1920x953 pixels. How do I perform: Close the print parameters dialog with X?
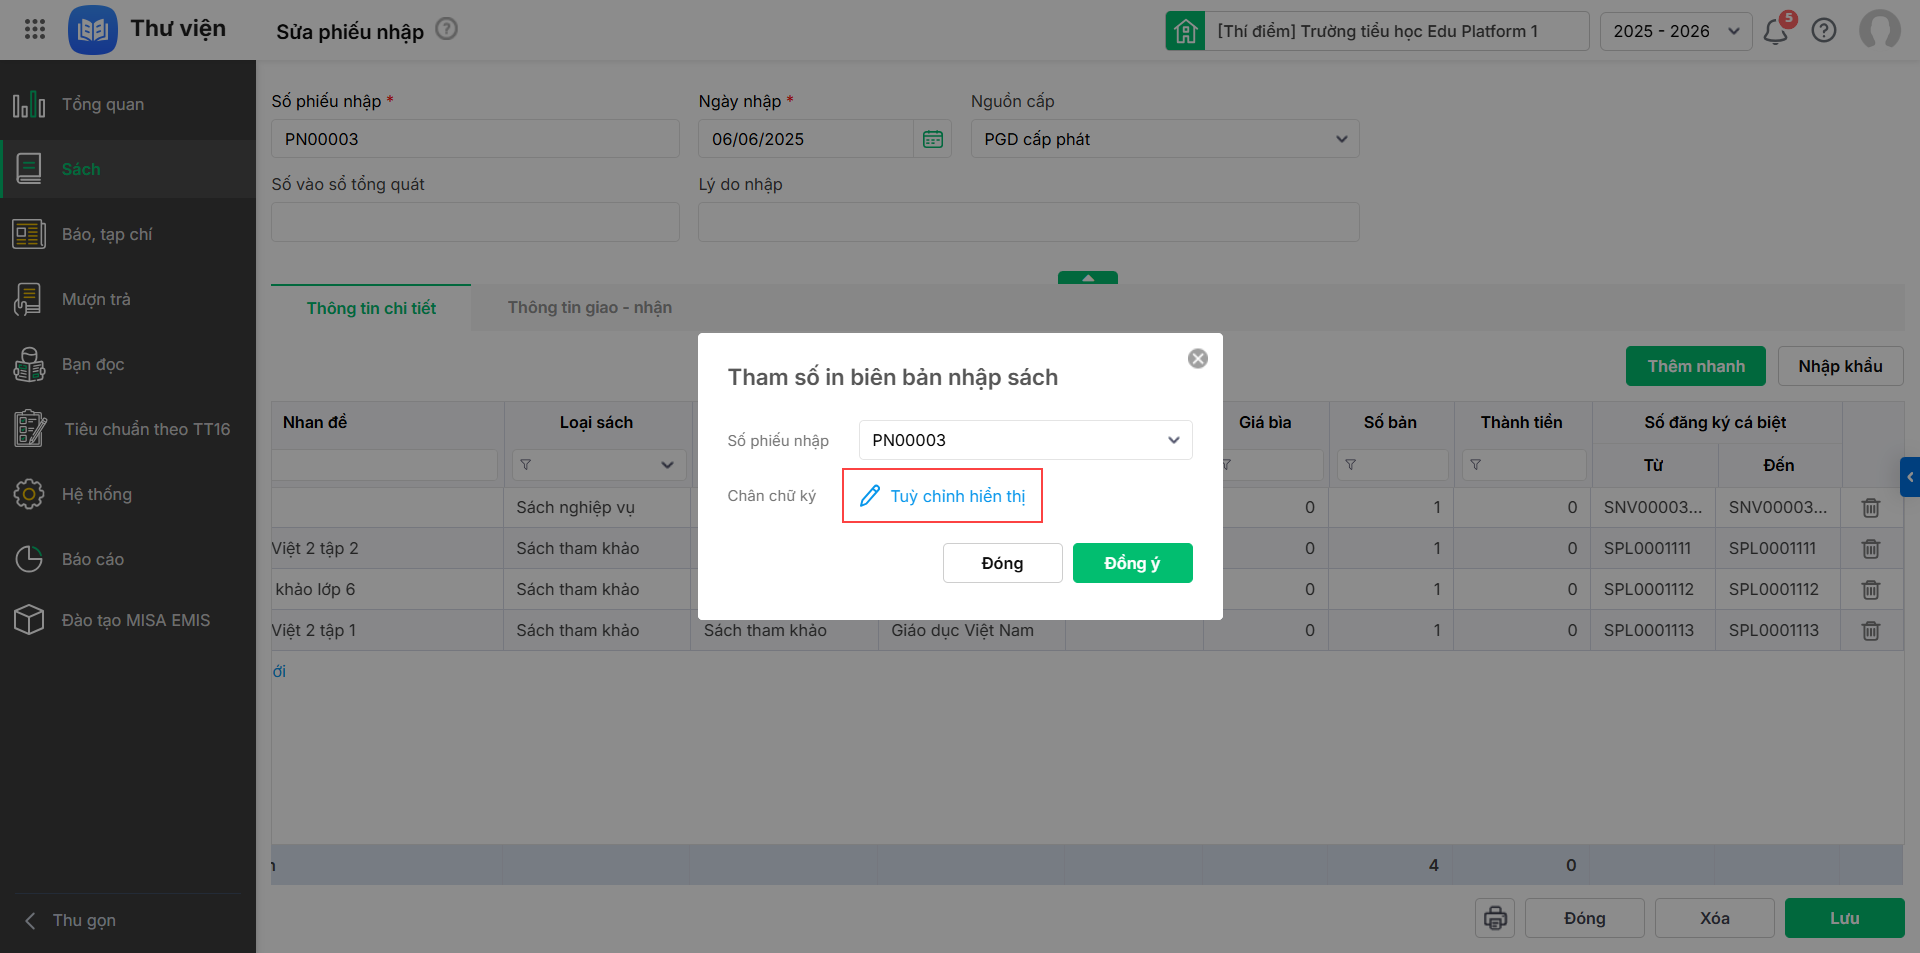(1198, 359)
